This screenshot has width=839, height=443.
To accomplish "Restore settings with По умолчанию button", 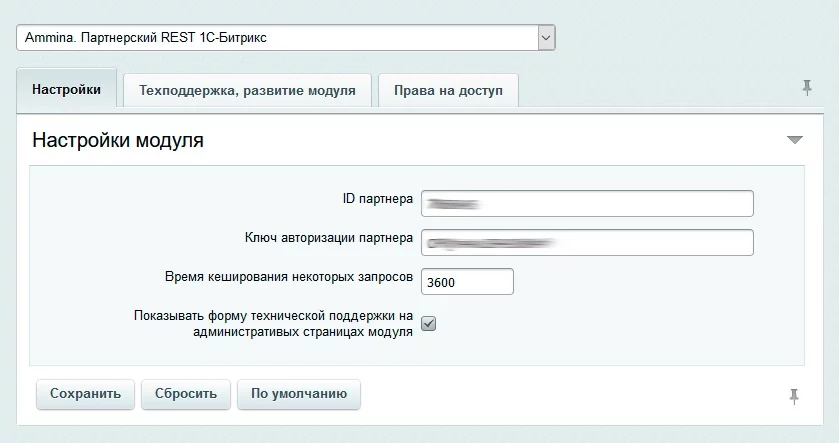I will [x=299, y=394].
